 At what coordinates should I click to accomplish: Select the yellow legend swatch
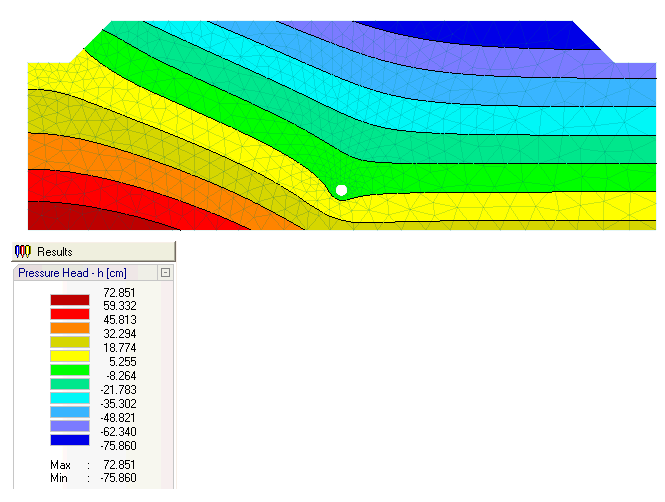[70, 356]
